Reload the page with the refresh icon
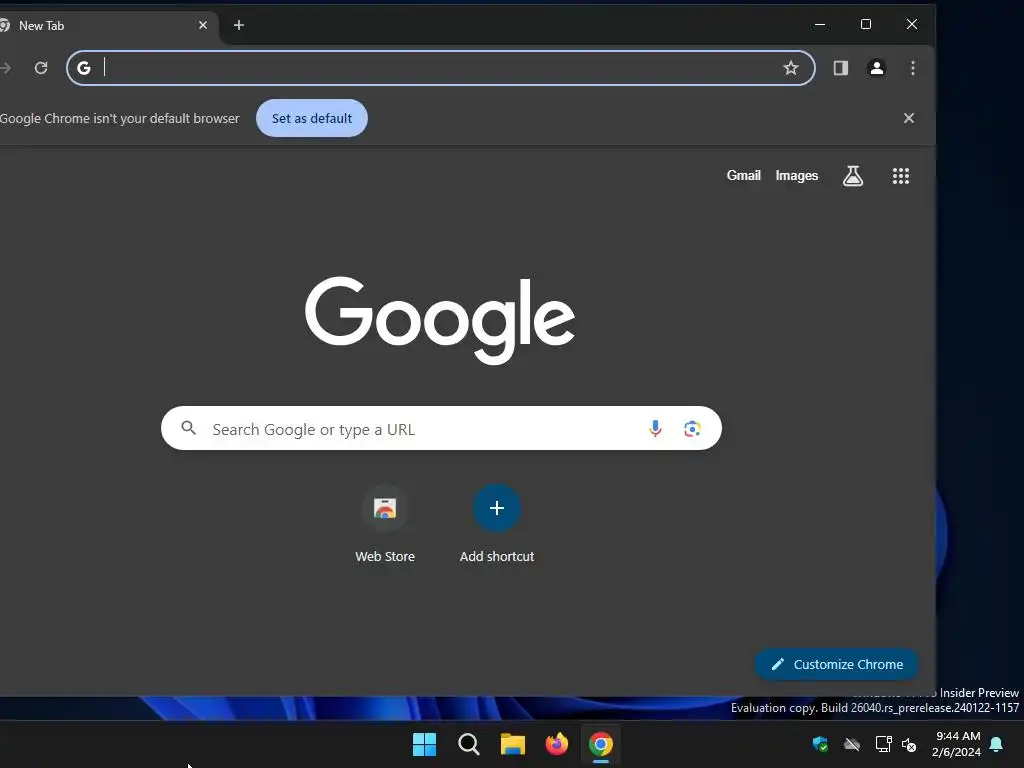This screenshot has height=768, width=1024. pos(41,68)
